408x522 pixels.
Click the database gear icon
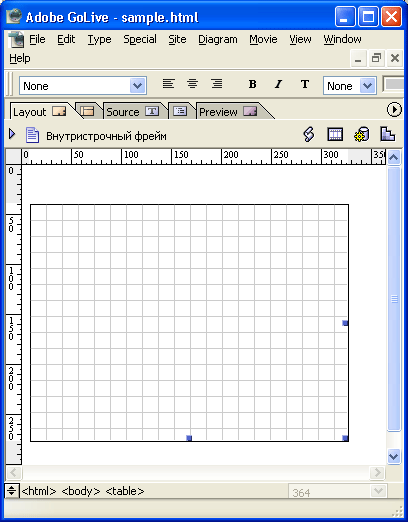click(362, 135)
